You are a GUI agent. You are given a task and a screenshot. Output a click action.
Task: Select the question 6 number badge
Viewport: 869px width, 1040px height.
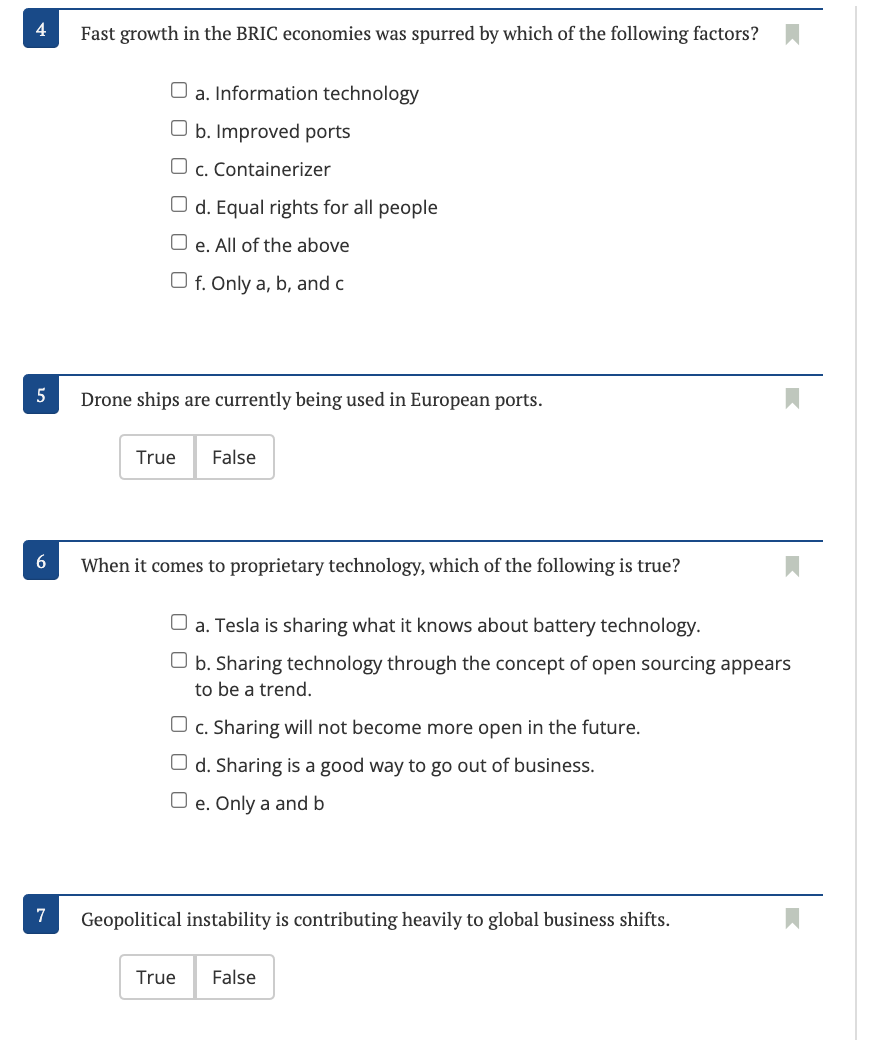tap(40, 561)
